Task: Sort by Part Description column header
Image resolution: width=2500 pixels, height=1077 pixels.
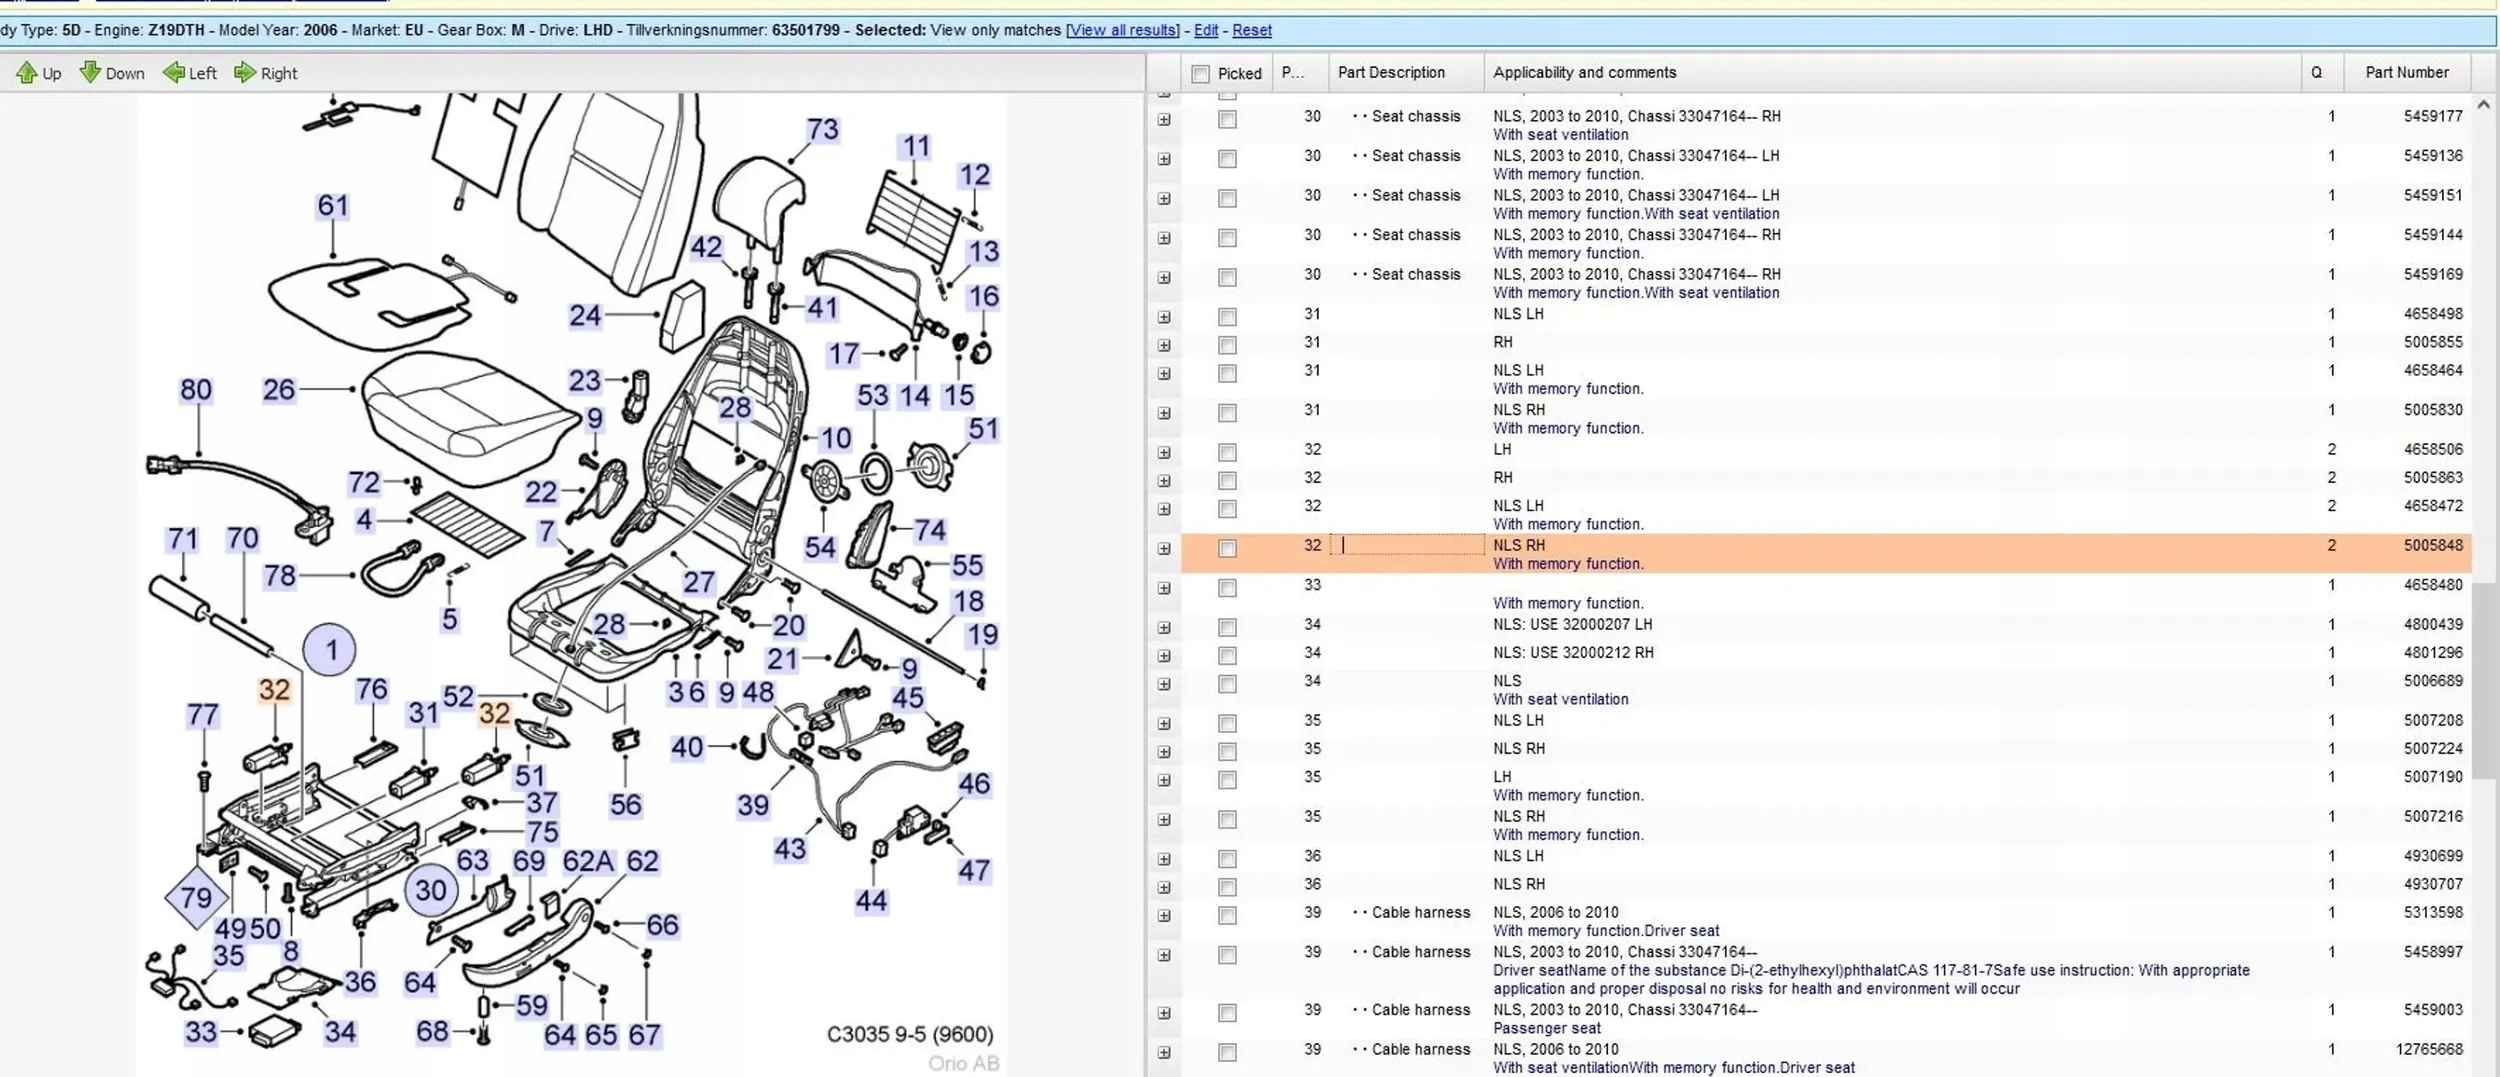Action: click(x=1391, y=73)
